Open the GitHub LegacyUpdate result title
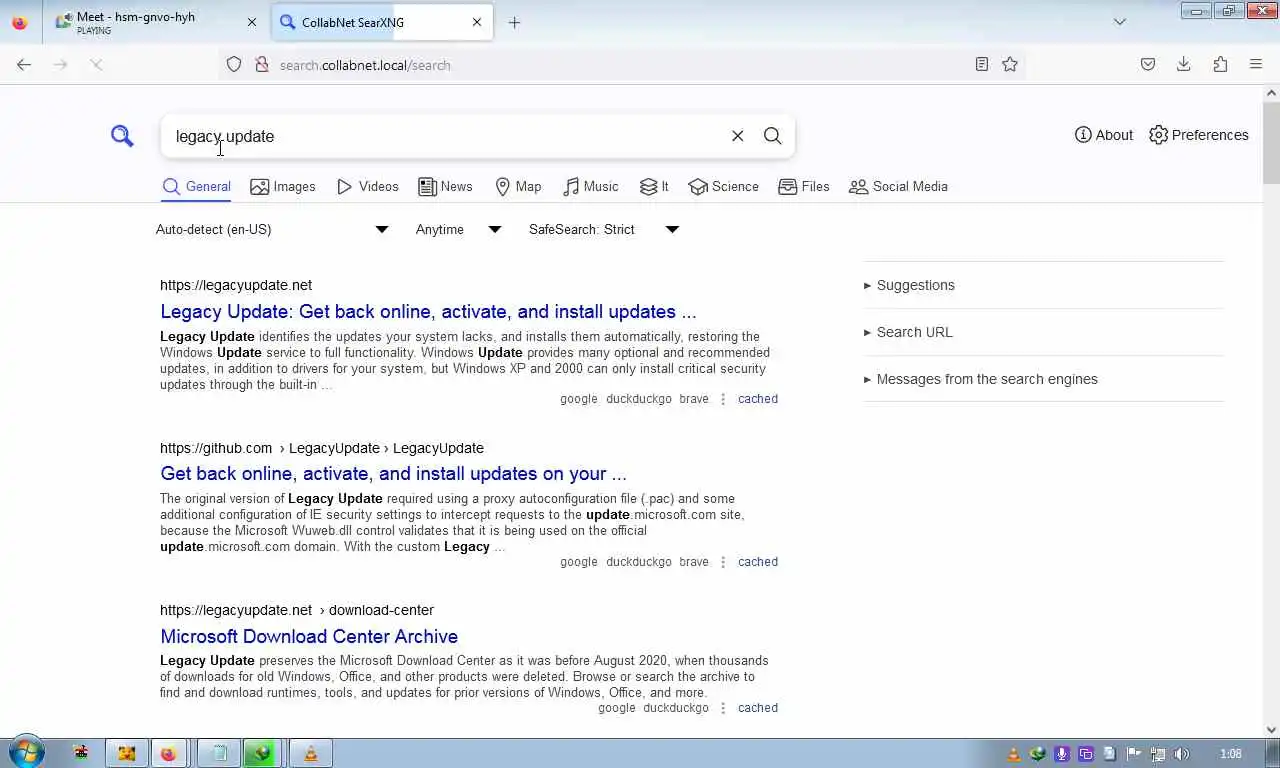This screenshot has height=768, width=1280. click(x=393, y=473)
